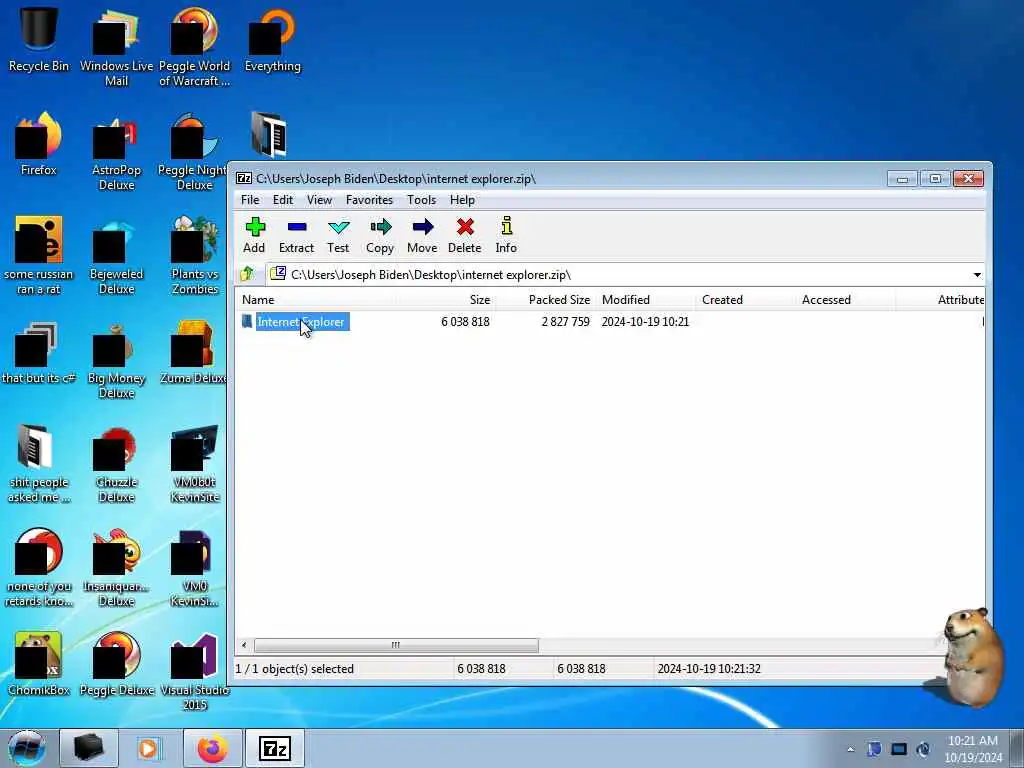Click the 7-Zip taskbar button
Viewport: 1024px width, 768px height.
[x=275, y=748]
